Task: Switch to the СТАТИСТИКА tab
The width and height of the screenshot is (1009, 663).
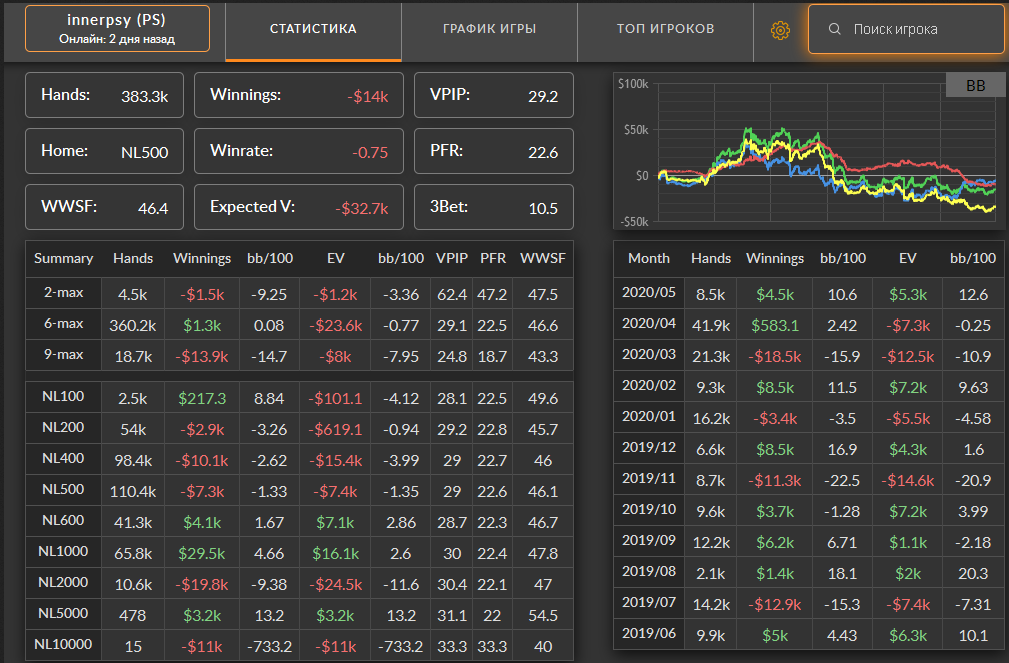Action: [x=313, y=29]
